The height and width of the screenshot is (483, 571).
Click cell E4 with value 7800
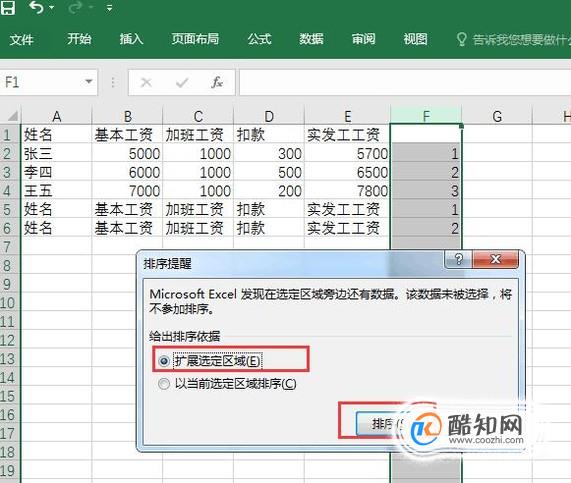pos(347,191)
